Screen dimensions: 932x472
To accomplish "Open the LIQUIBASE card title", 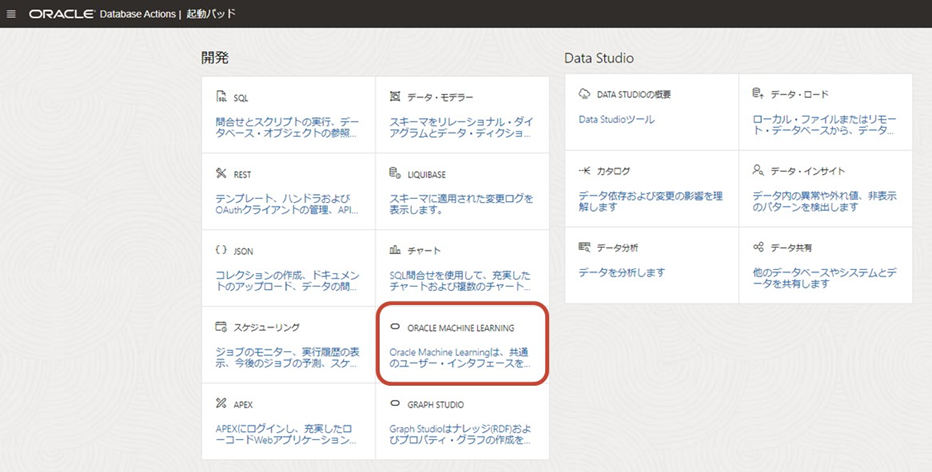I will 427,175.
